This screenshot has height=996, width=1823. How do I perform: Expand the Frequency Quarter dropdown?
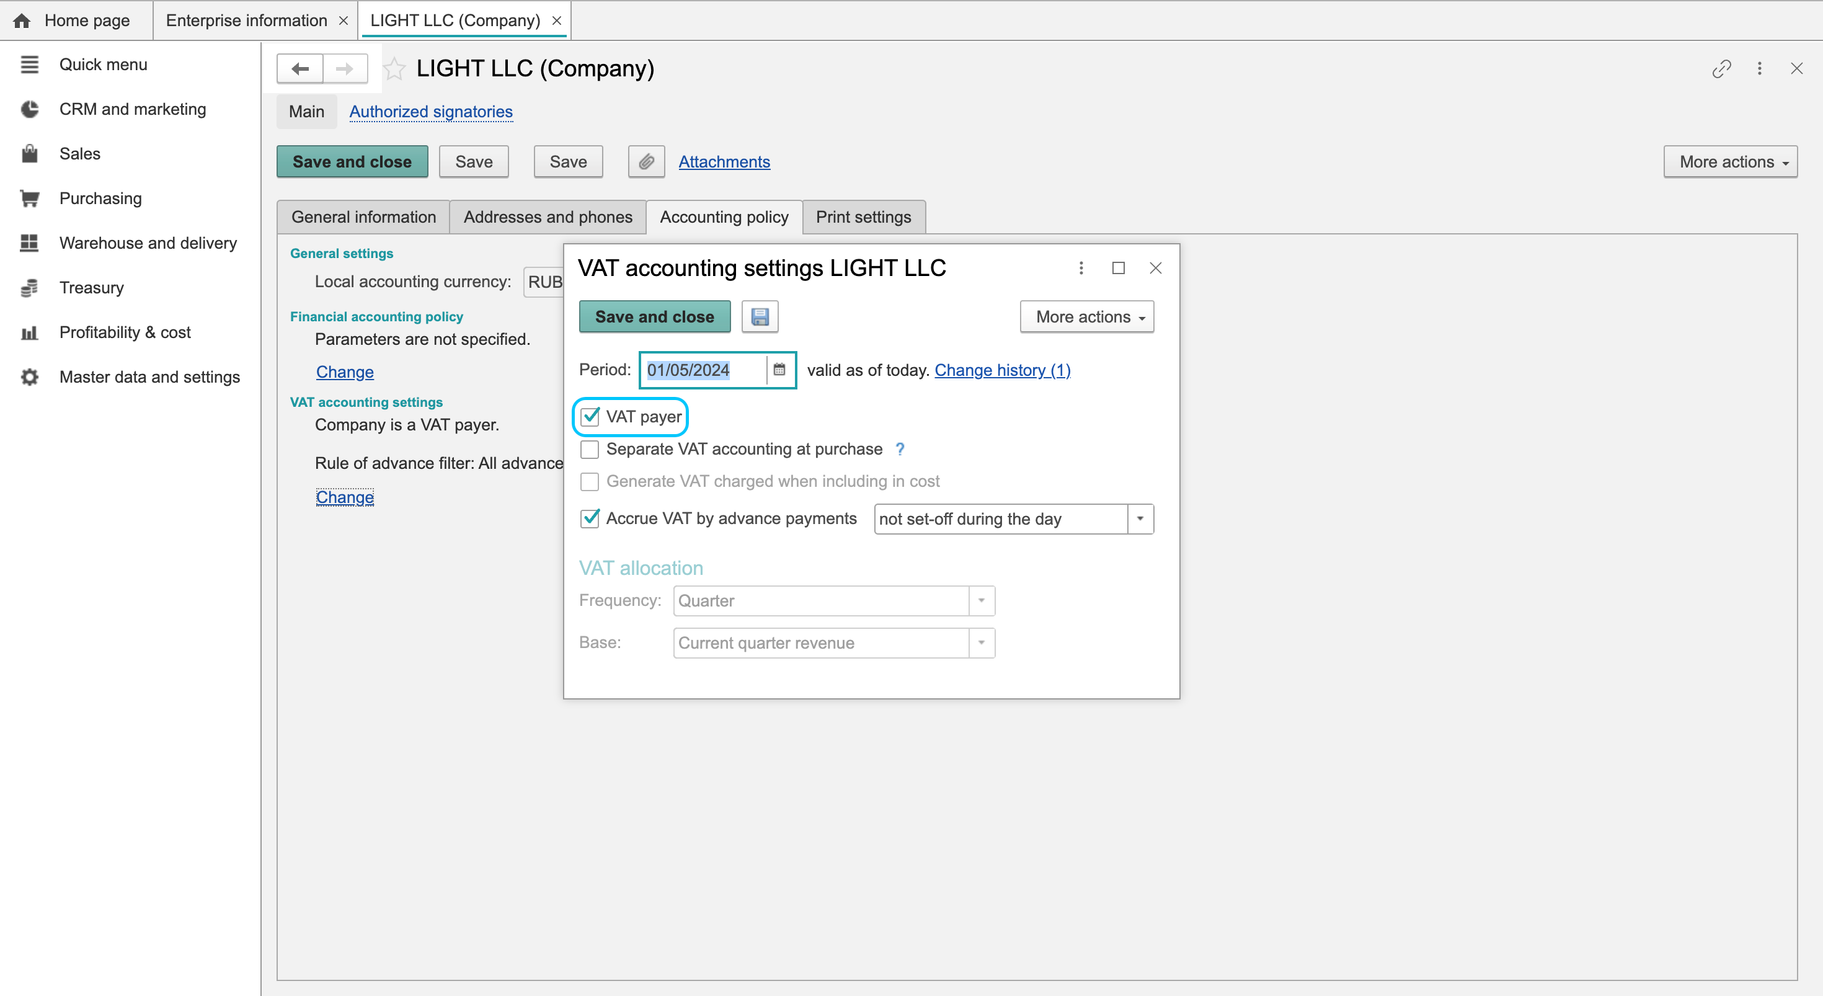coord(982,601)
